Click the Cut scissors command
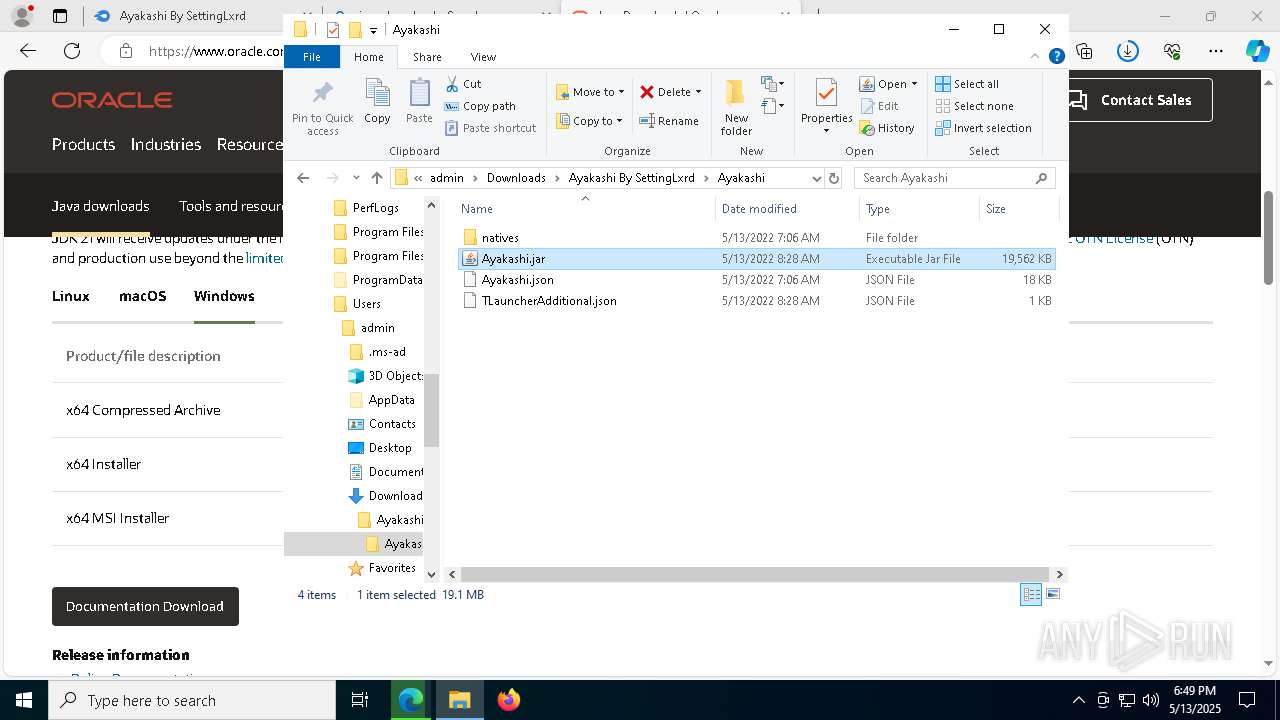Image resolution: width=1280 pixels, height=720 pixels. 463,84
